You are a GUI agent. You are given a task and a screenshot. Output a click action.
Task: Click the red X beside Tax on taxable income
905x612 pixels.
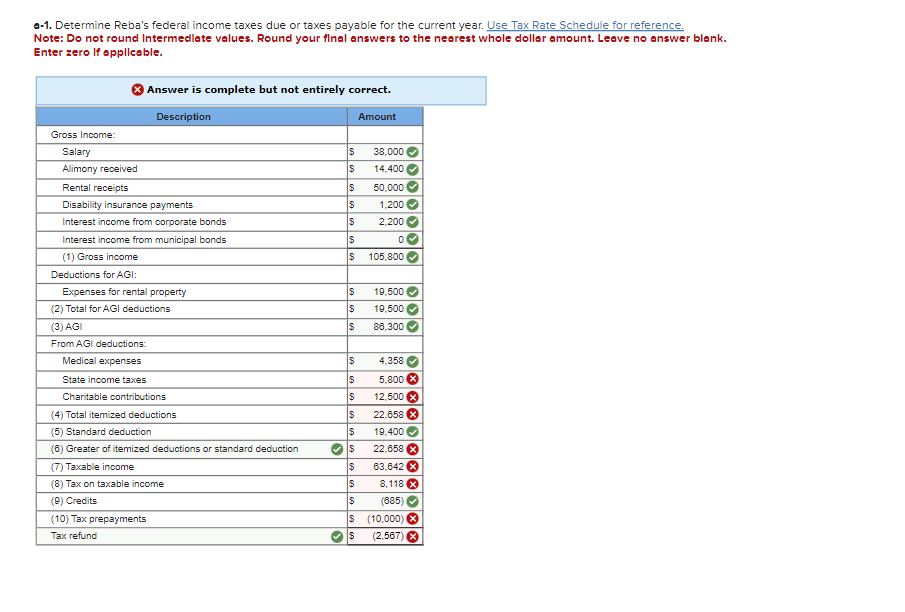coord(414,484)
